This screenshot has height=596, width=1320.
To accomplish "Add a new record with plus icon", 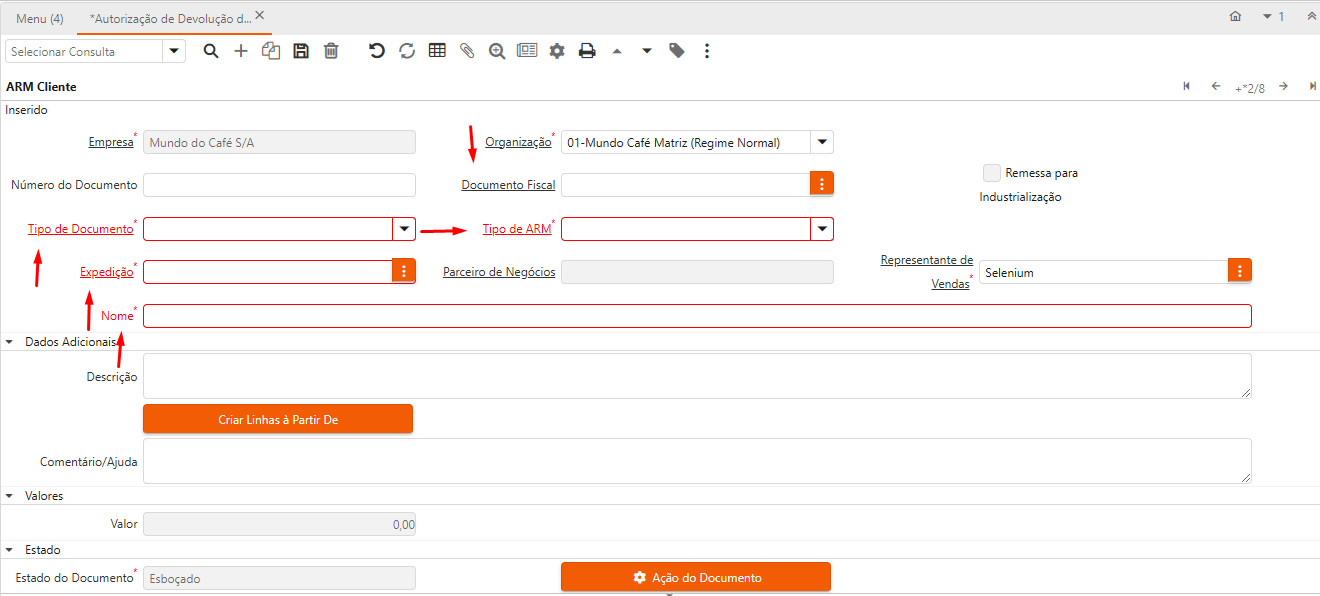I will (x=241, y=51).
